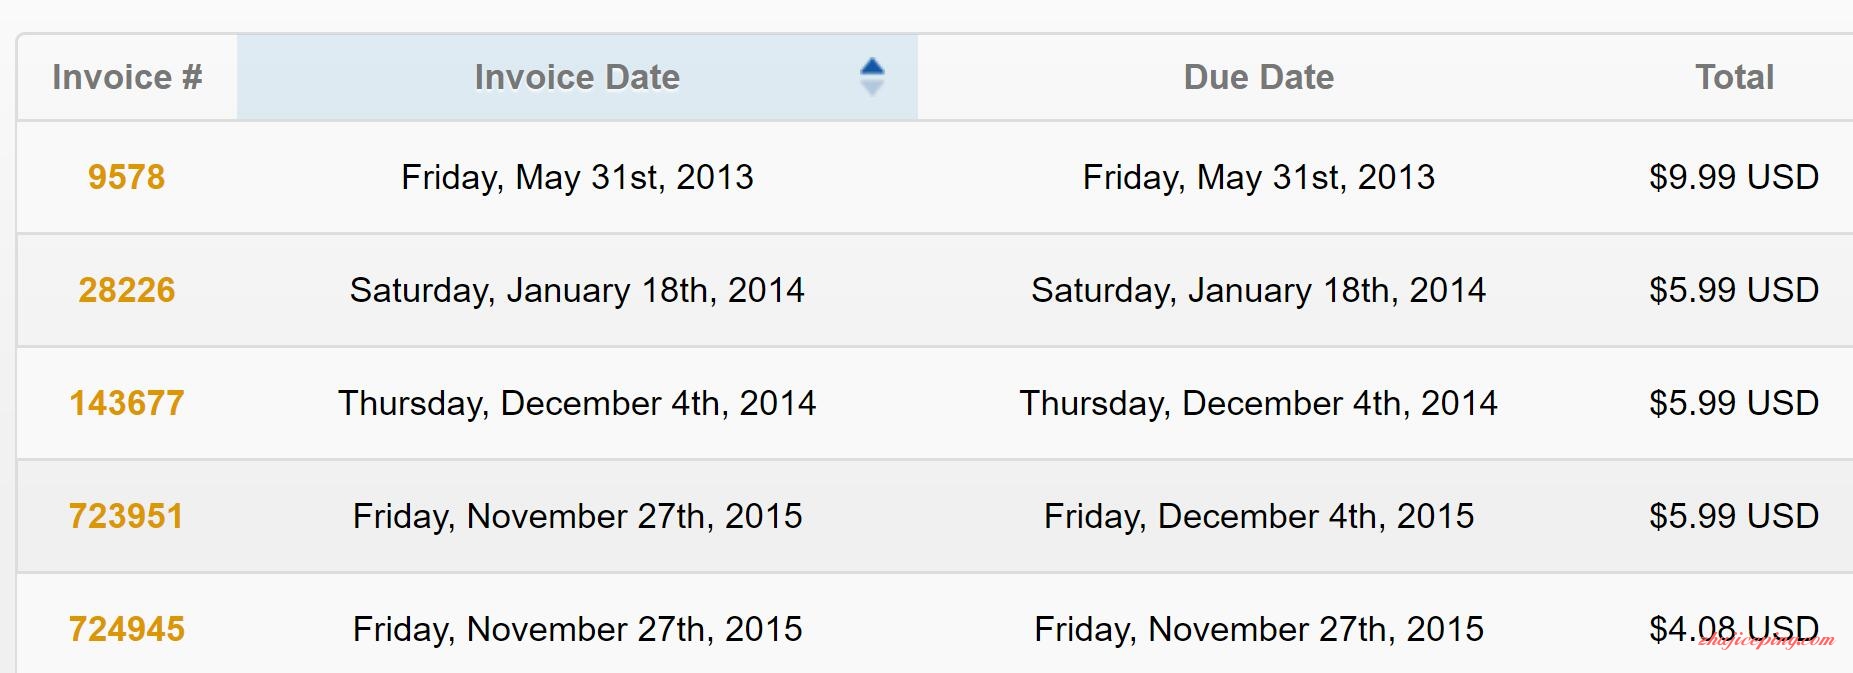Click the $9.99 USD total cell

click(1734, 177)
